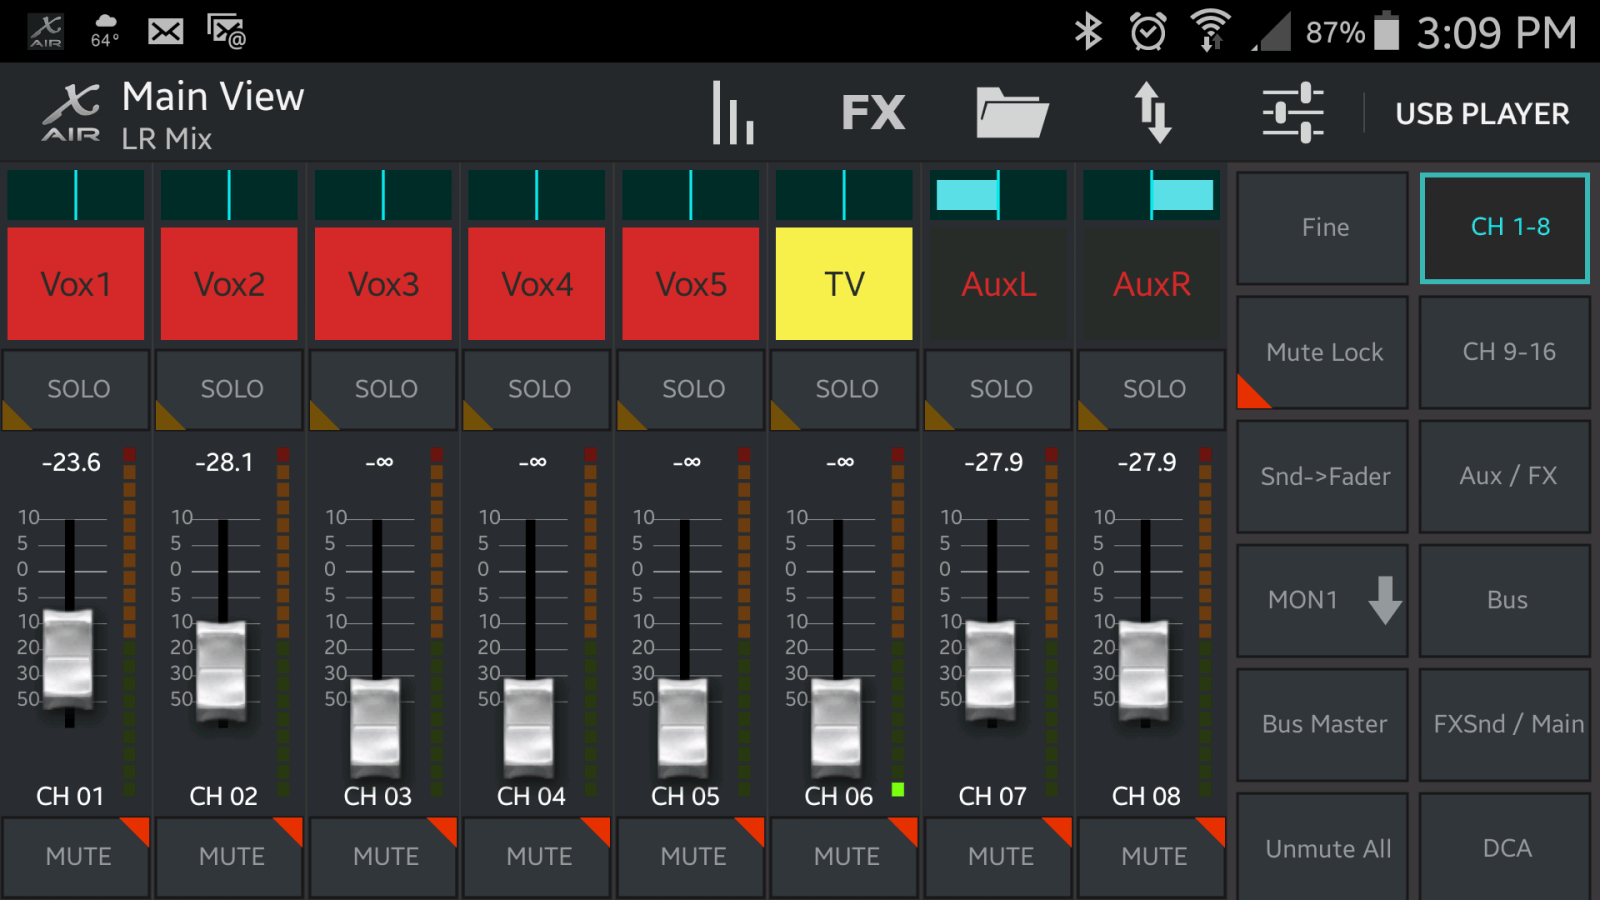
Task: Open the snapshots folder icon
Action: (x=1010, y=112)
